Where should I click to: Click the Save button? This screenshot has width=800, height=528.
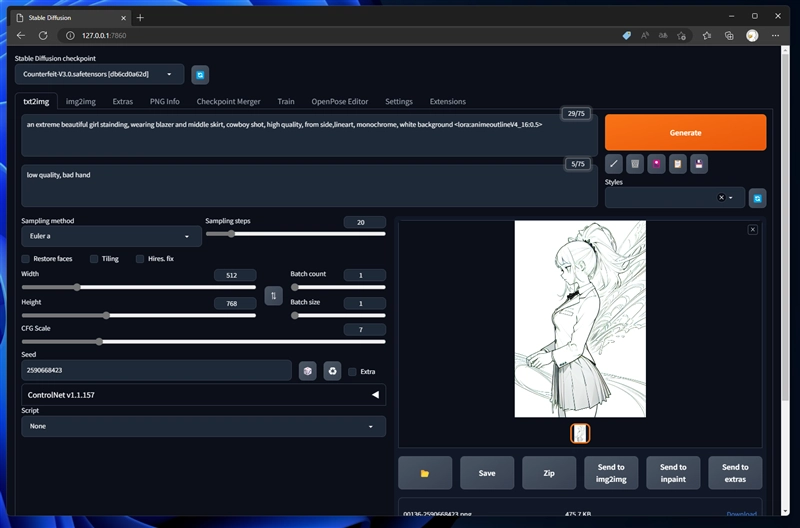[487, 473]
